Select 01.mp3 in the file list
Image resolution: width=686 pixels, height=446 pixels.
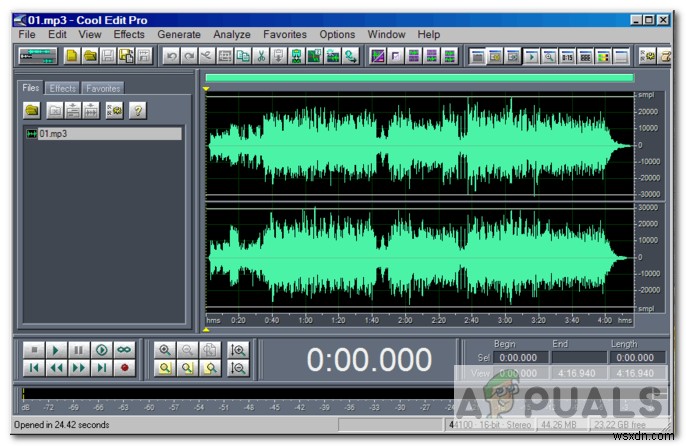104,133
